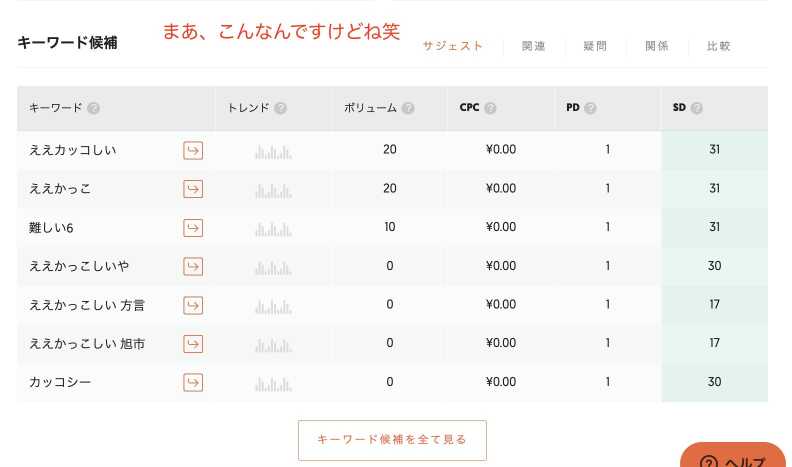View trend chart for ええカッコしい row
Viewport: 792px width, 467px height.
(x=273, y=152)
